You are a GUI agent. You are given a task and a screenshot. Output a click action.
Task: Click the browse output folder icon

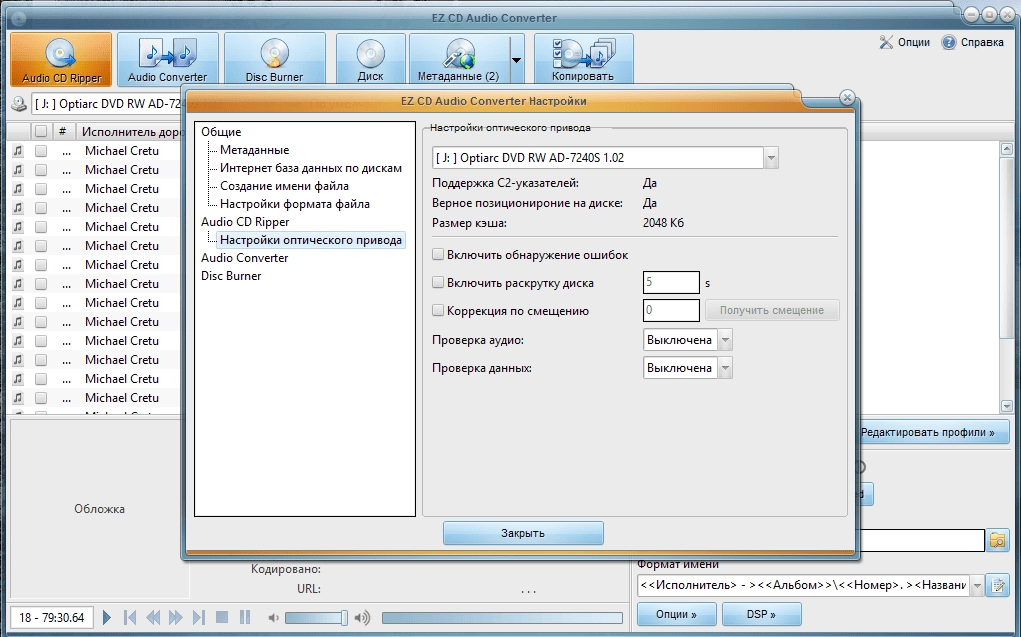pos(998,540)
